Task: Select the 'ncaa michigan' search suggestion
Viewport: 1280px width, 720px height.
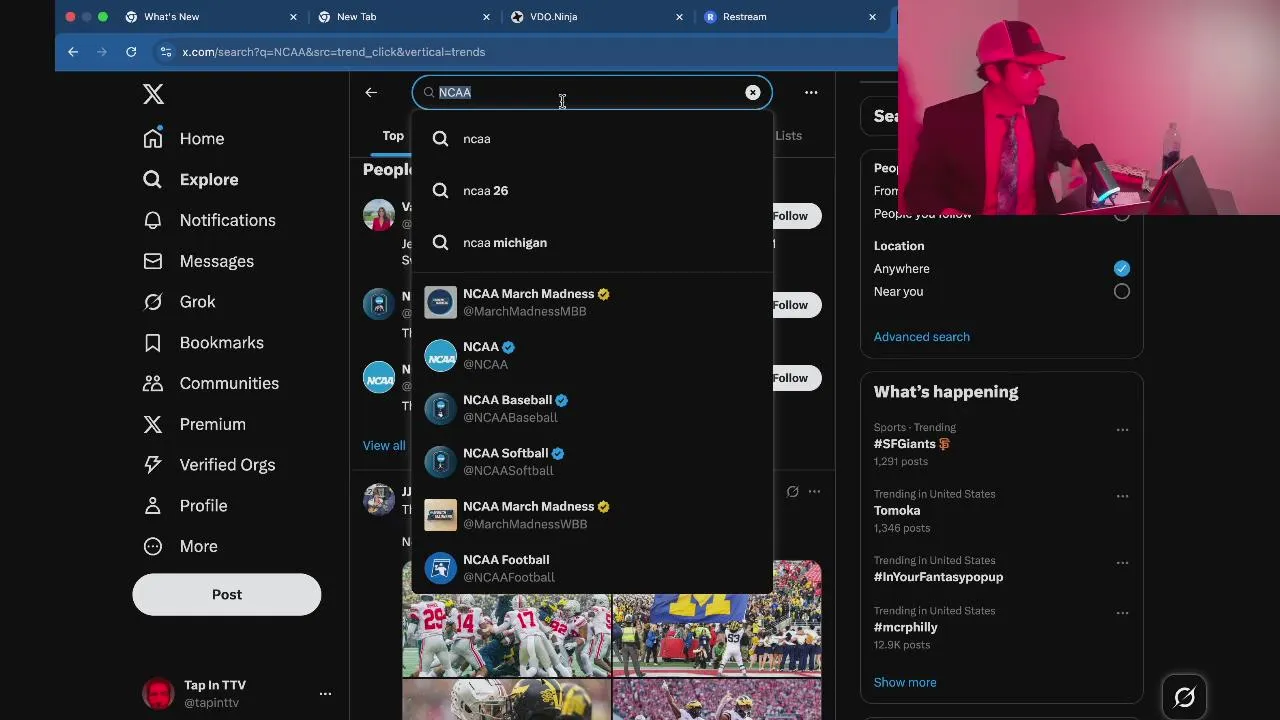Action: 592,243
